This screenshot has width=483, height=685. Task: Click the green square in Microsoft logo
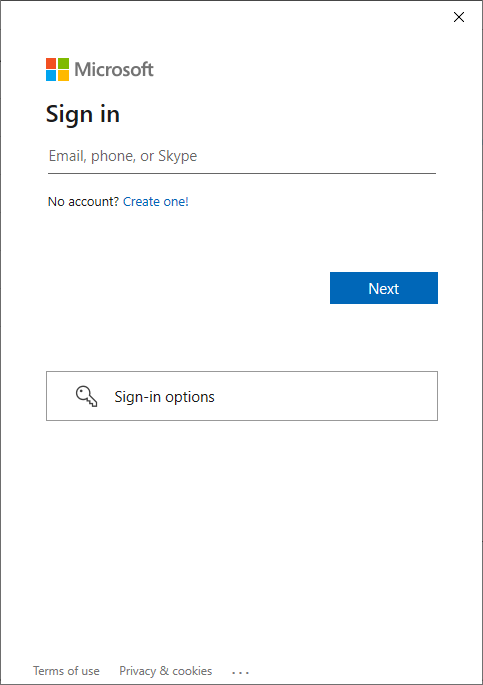(63, 63)
